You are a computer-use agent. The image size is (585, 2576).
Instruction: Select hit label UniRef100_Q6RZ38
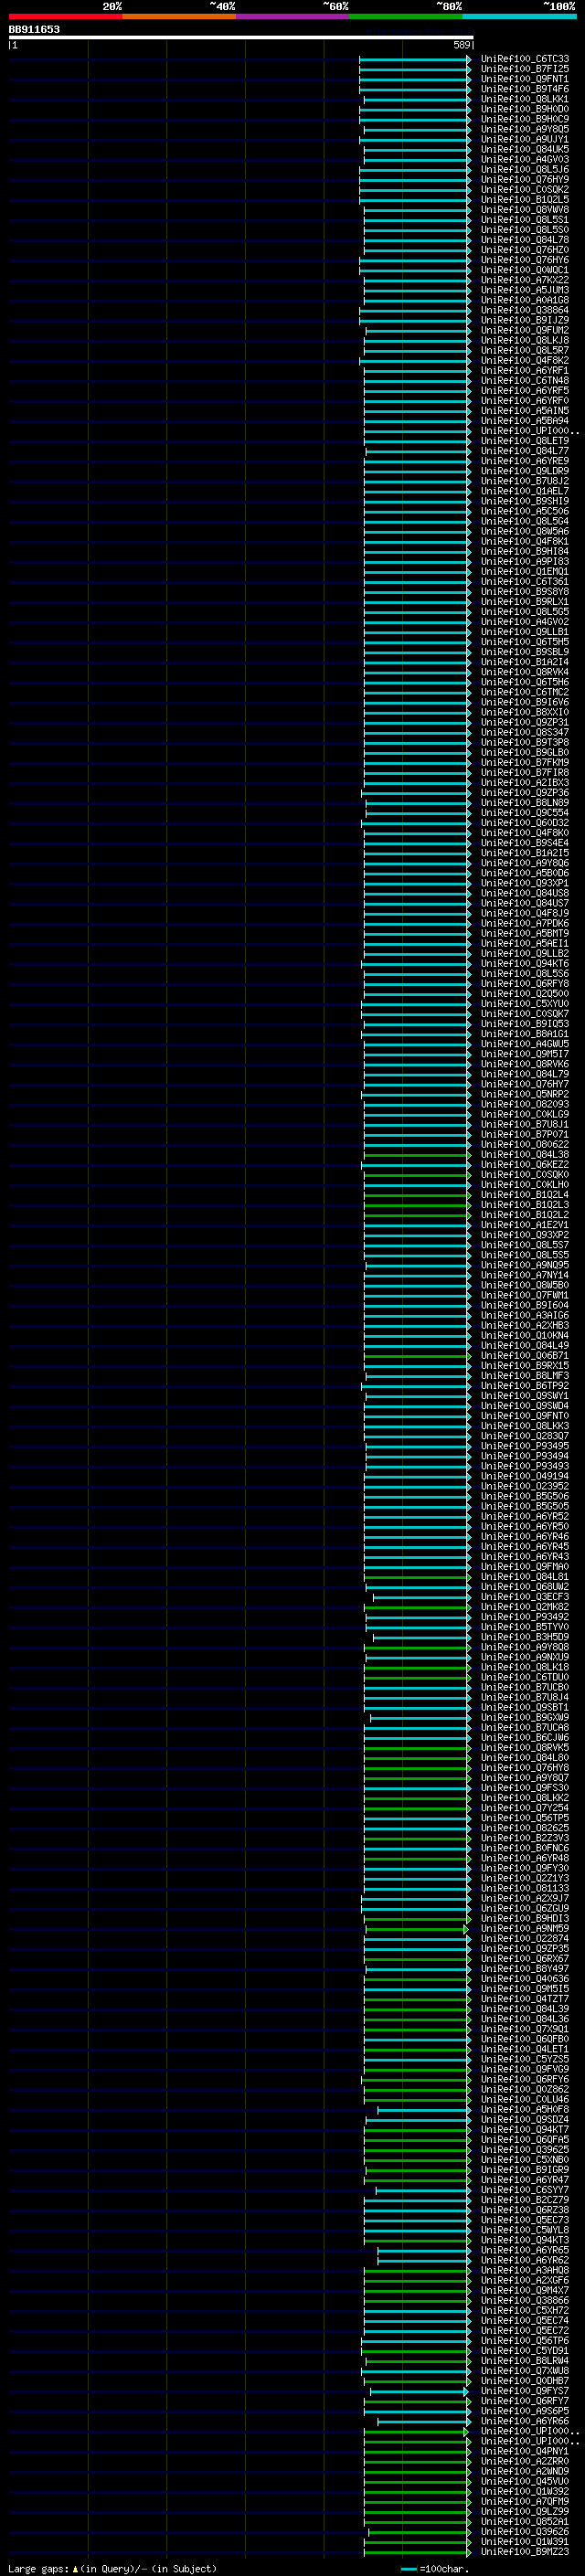coord(525,2209)
